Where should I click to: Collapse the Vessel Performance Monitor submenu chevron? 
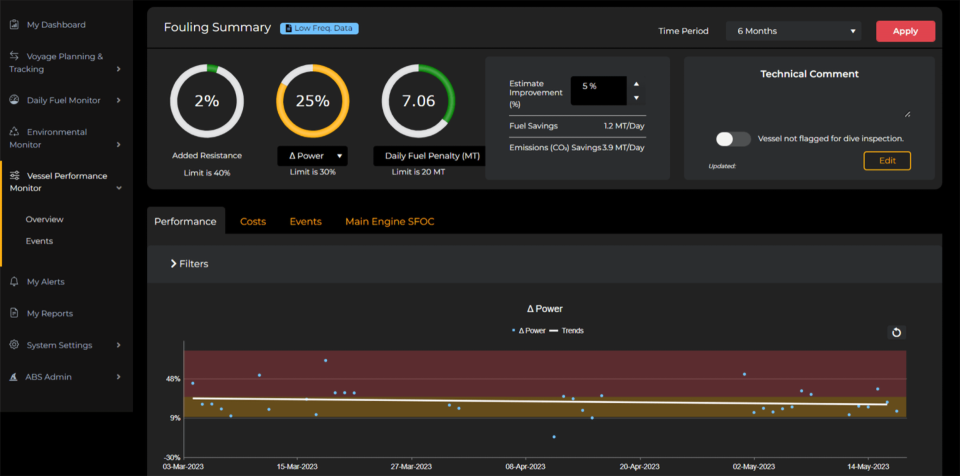(x=119, y=189)
